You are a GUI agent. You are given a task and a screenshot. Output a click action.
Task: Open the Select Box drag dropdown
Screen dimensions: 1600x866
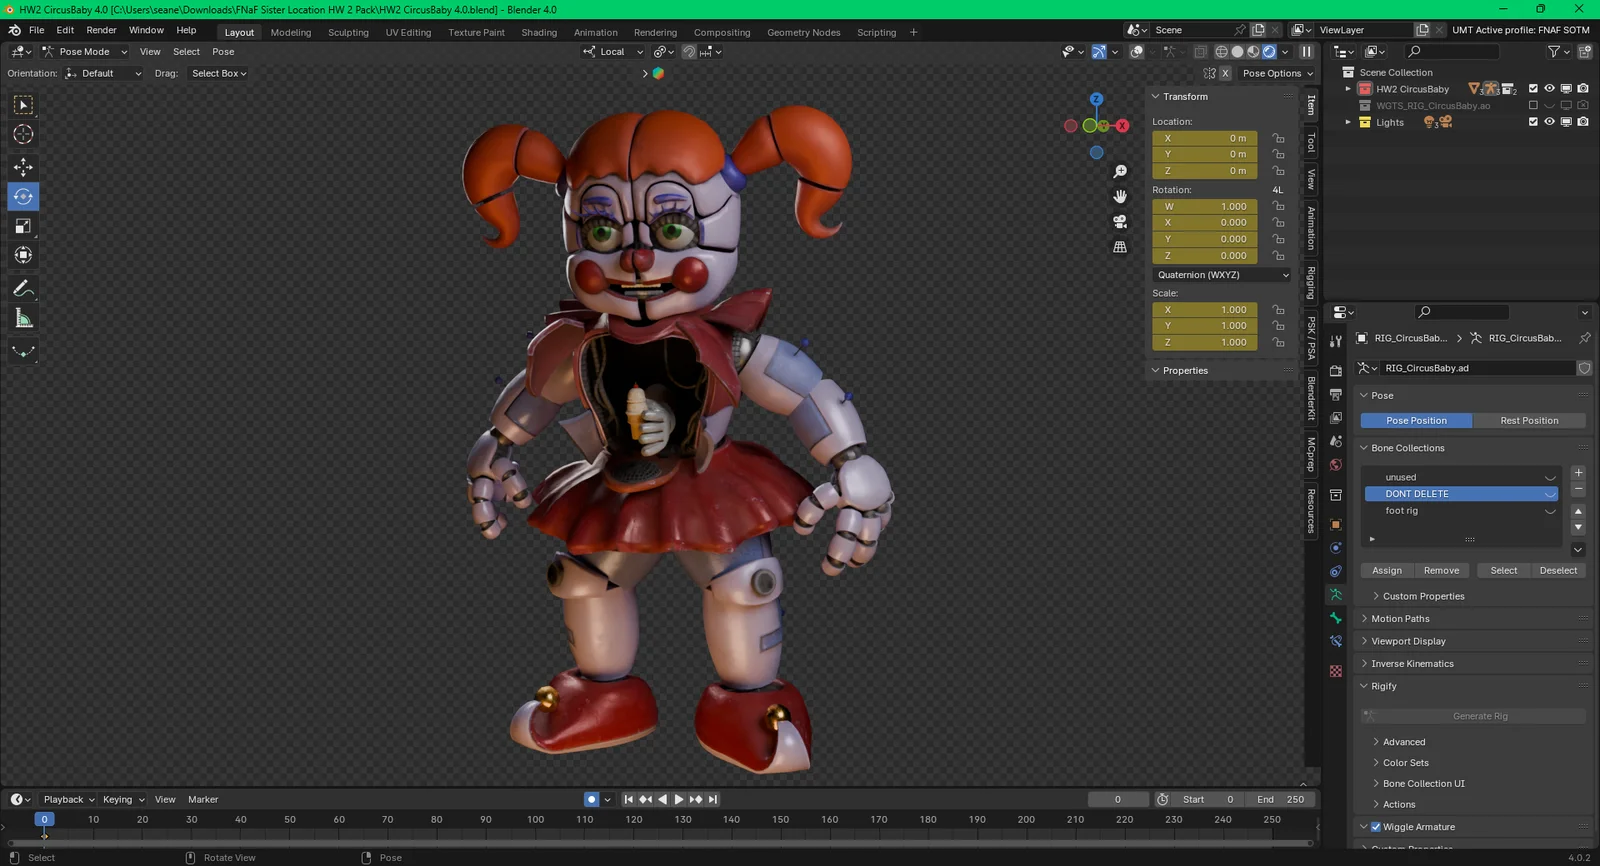click(x=218, y=73)
